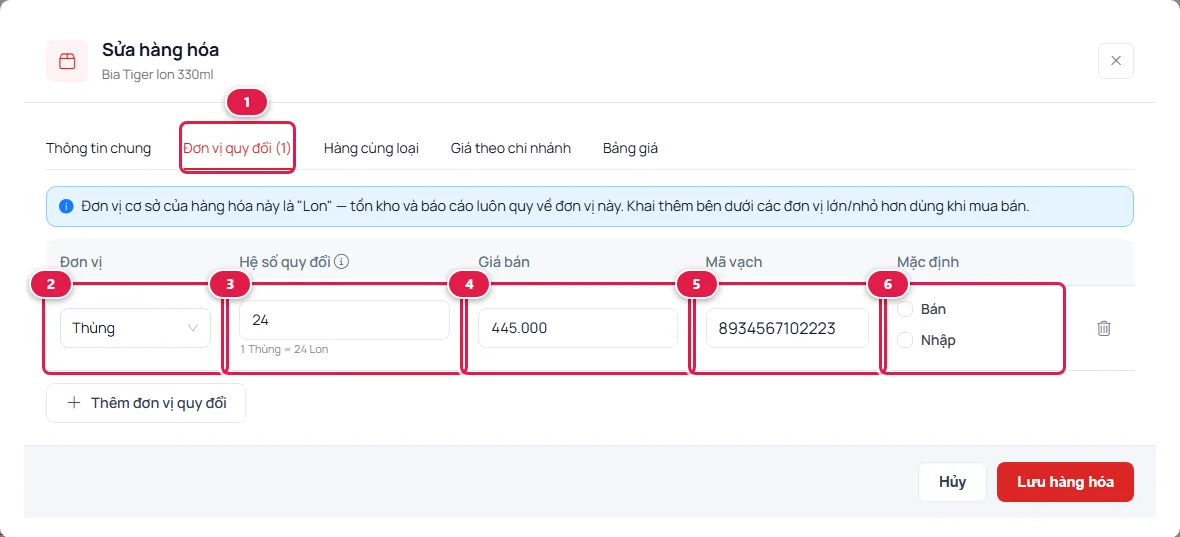The image size is (1180, 537).
Task: Tick the Nhập default checkbox
Action: pyautogui.click(x=905, y=341)
